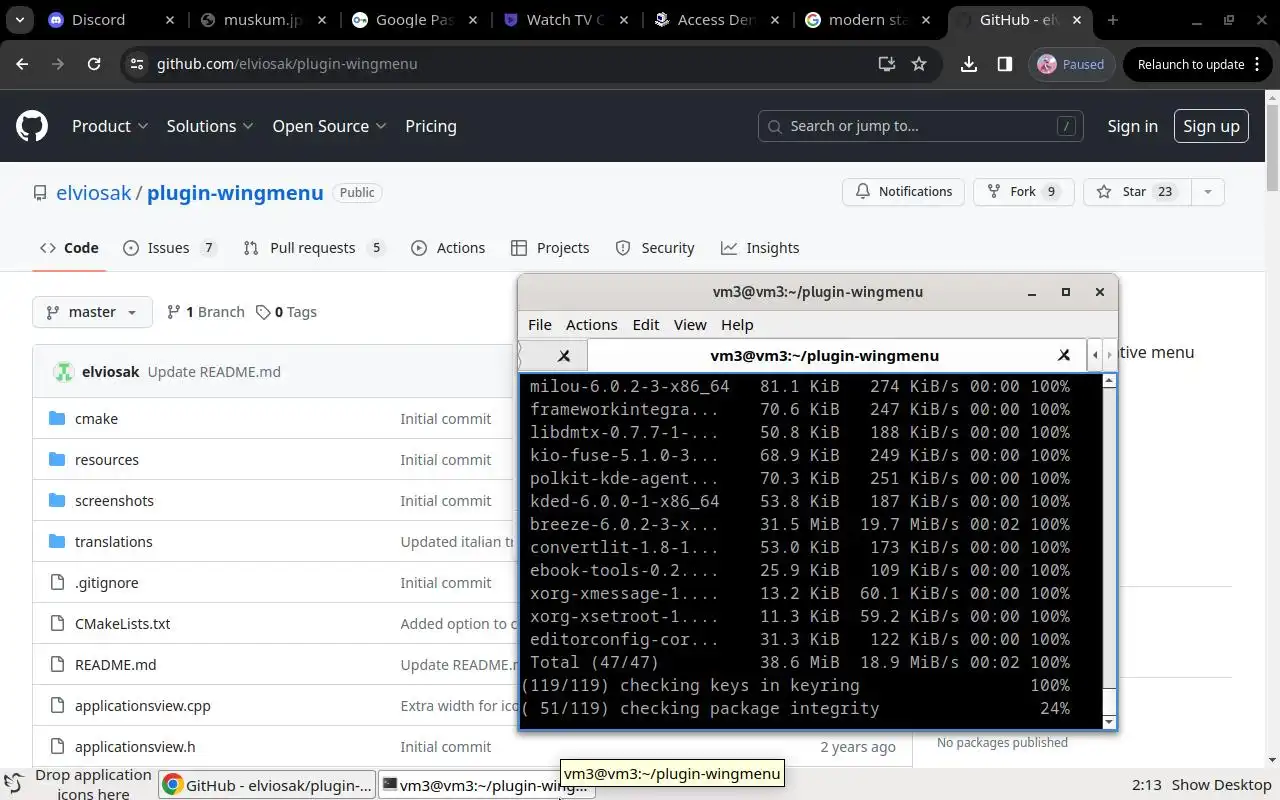Open the cmake folder
Screen dimensions: 1280x800
tap(96, 419)
